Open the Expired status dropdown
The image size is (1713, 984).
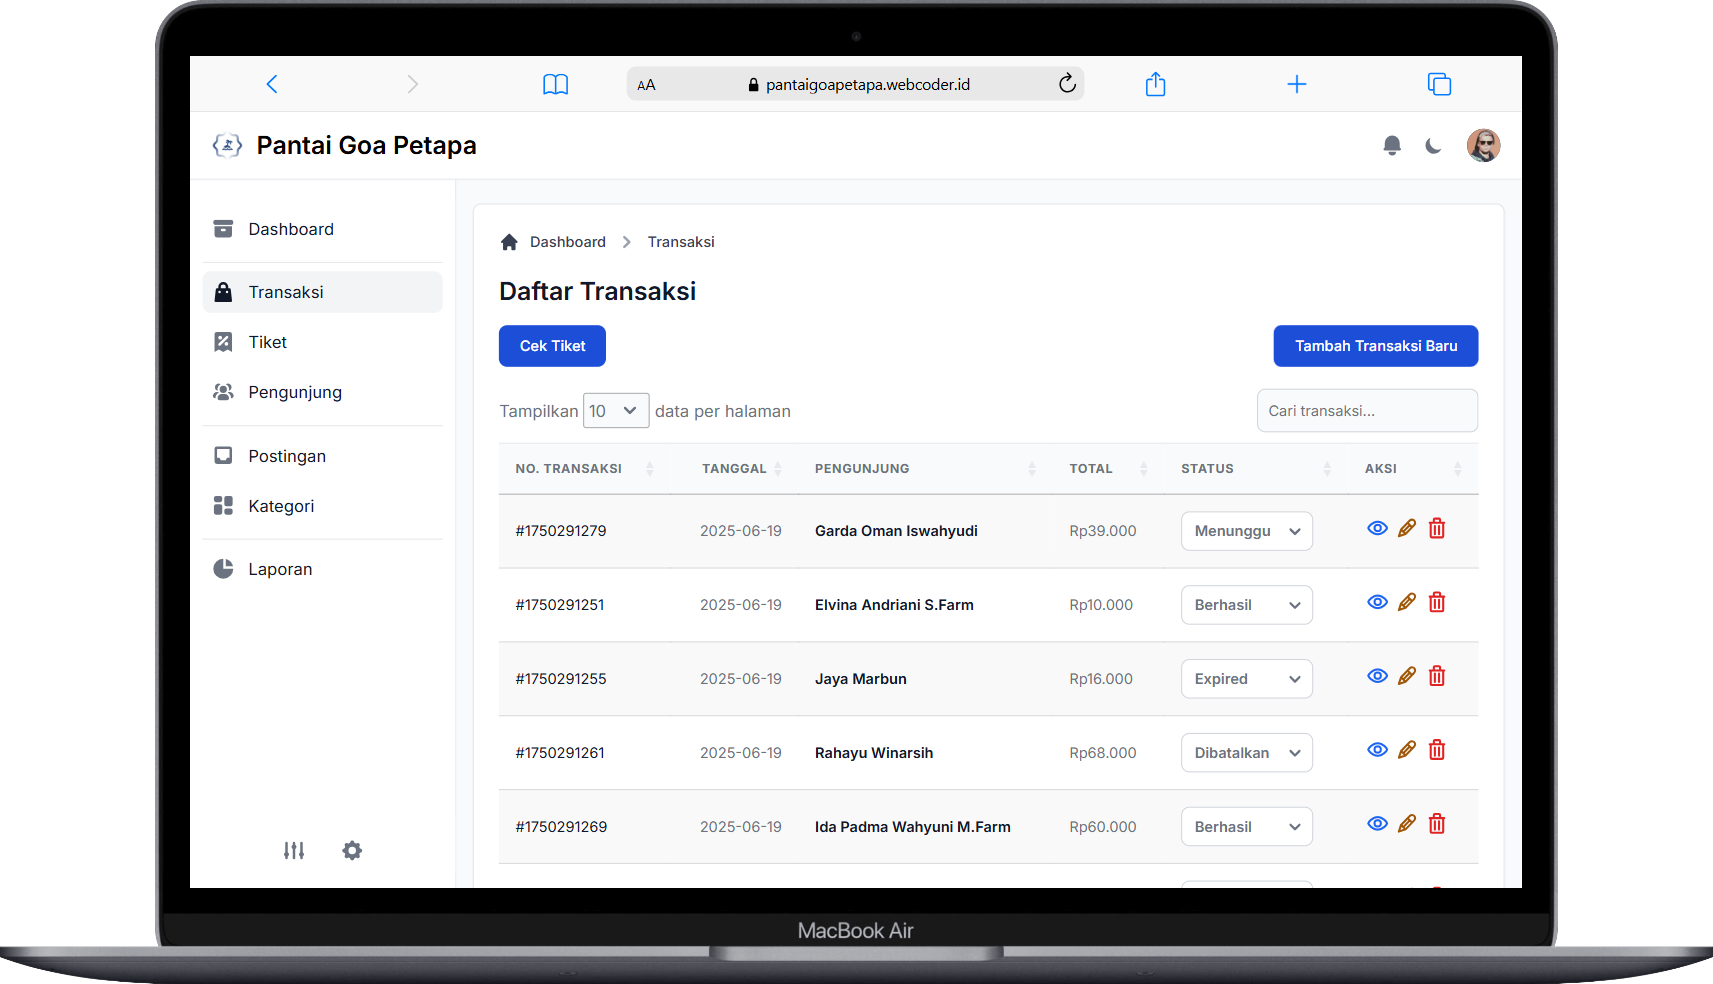[x=1246, y=679]
